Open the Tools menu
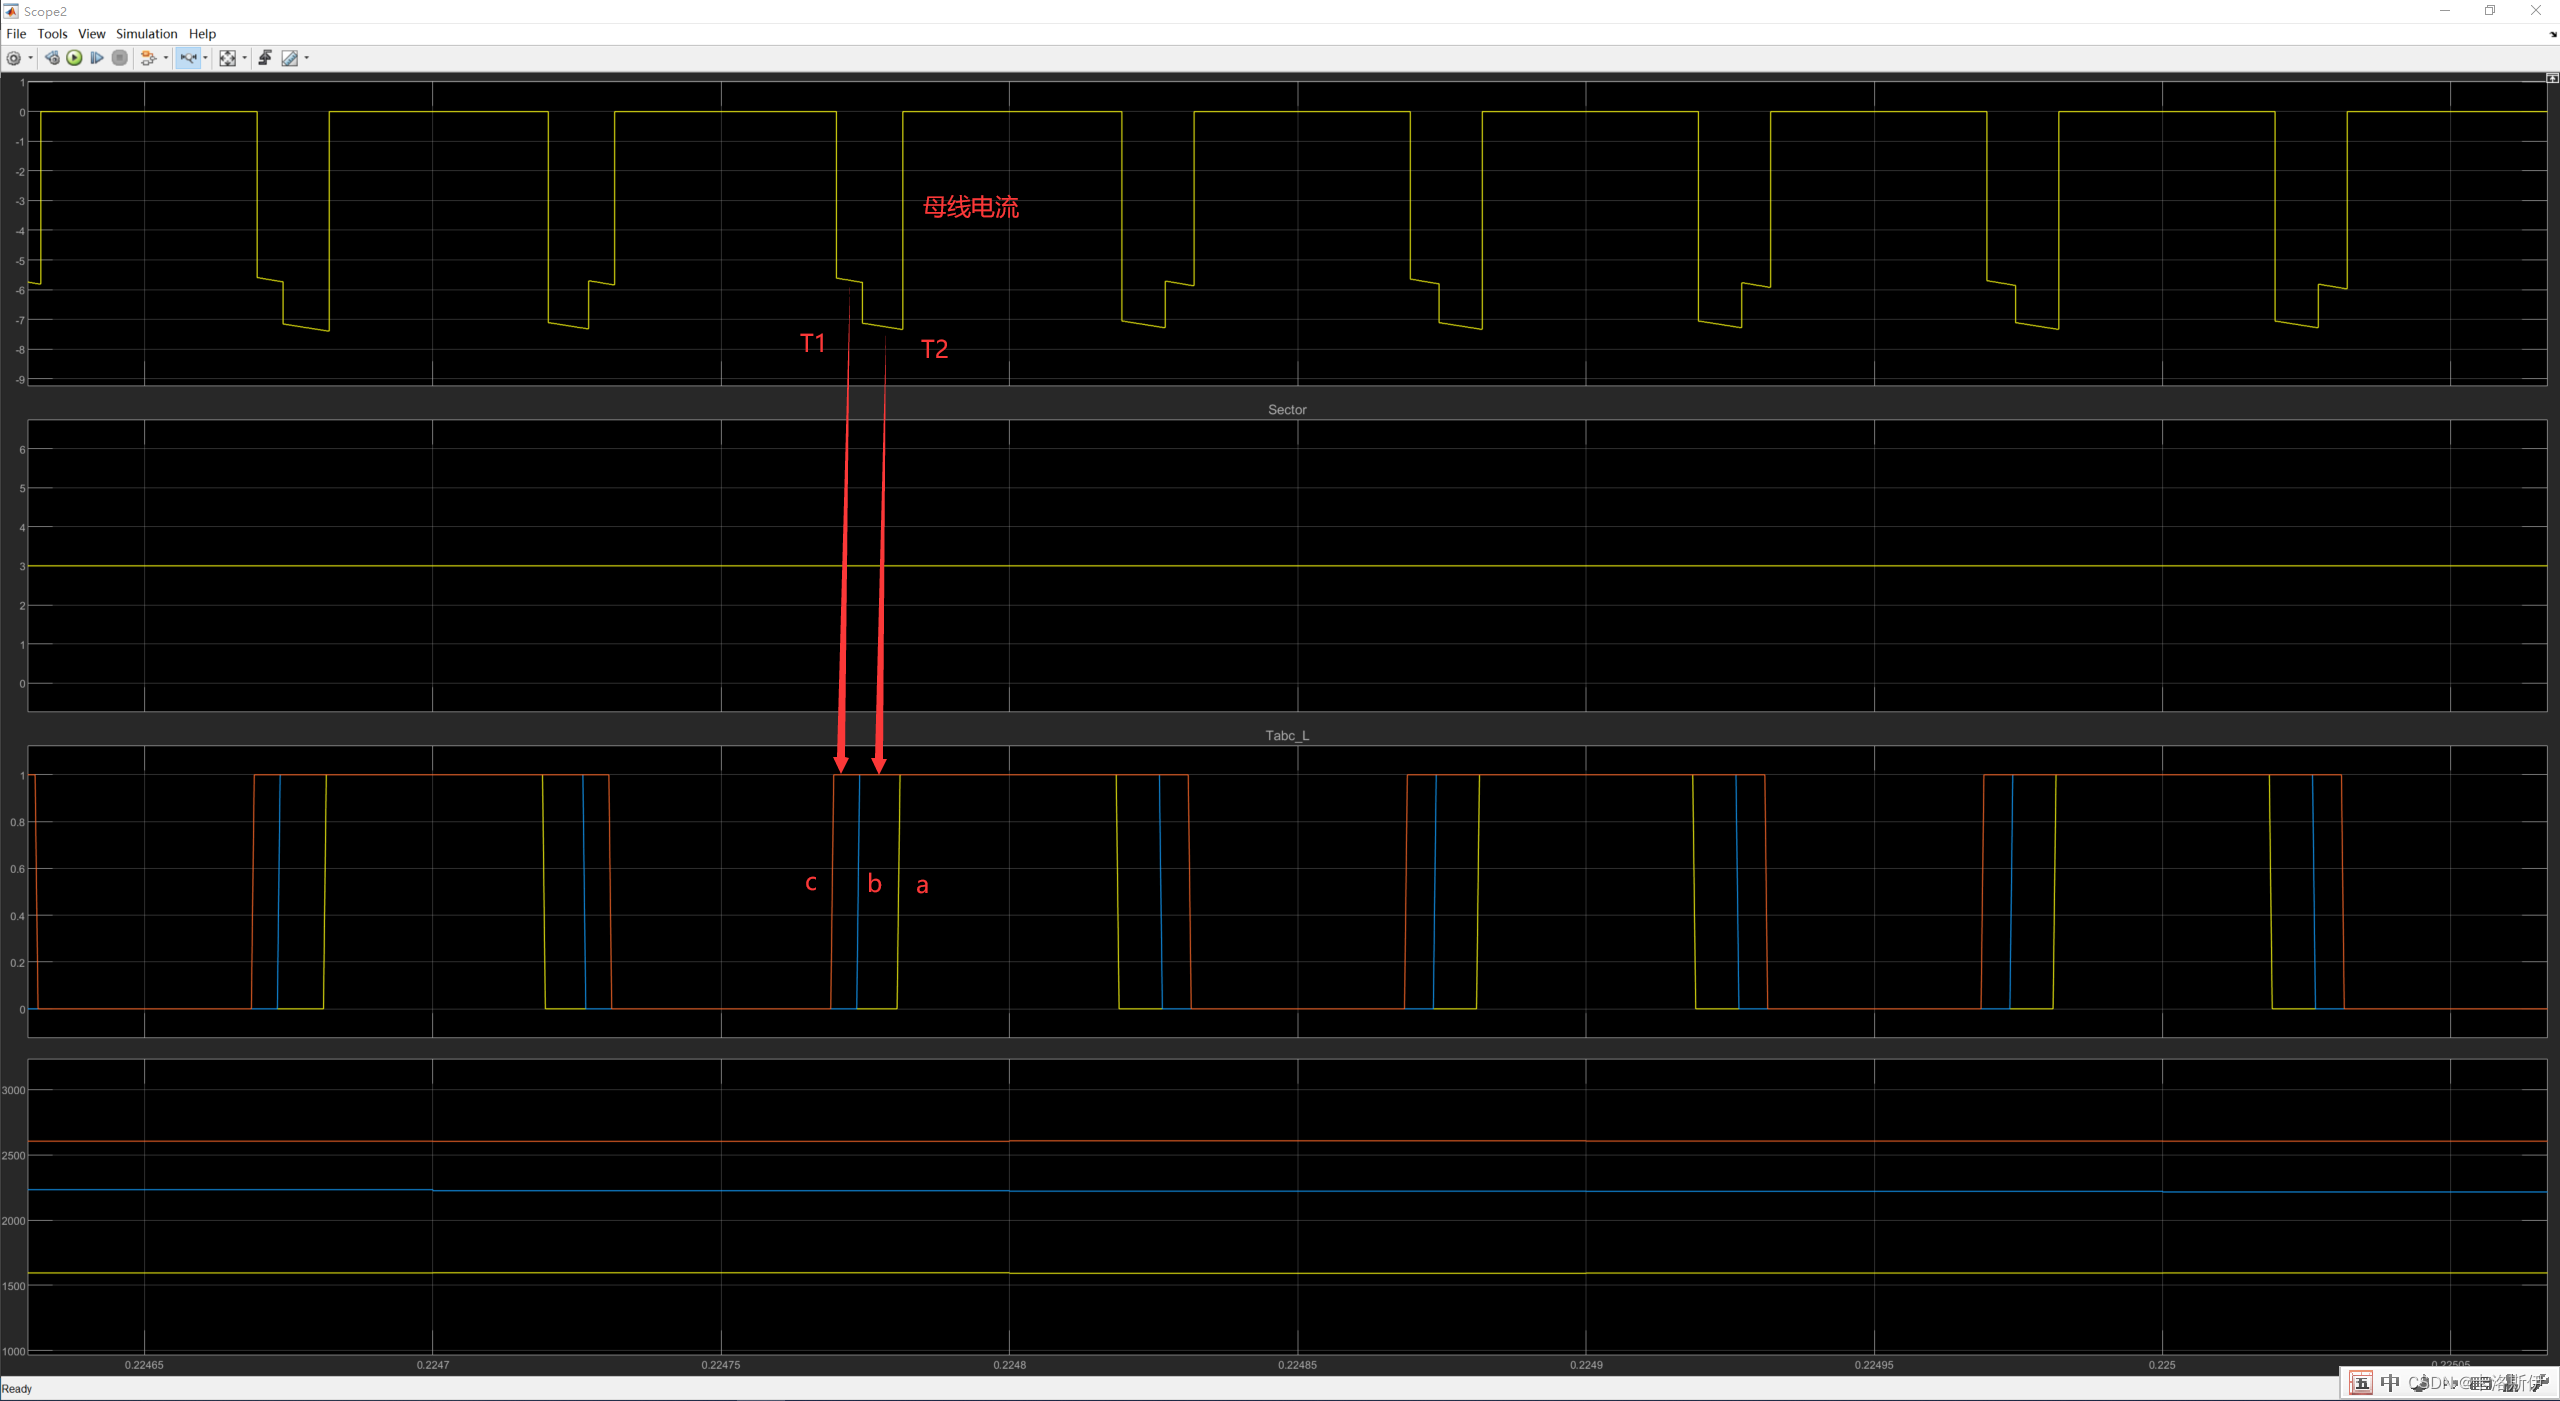Viewport: 2560px width, 1401px height. [x=52, y=34]
